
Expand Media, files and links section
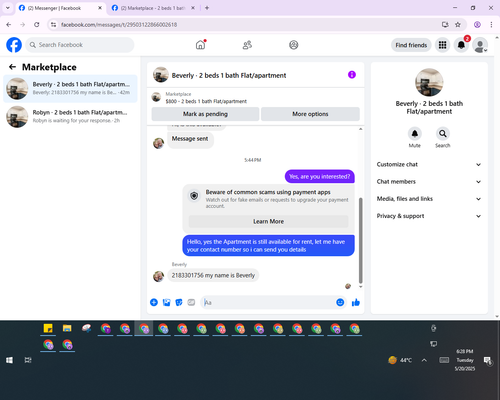(429, 199)
